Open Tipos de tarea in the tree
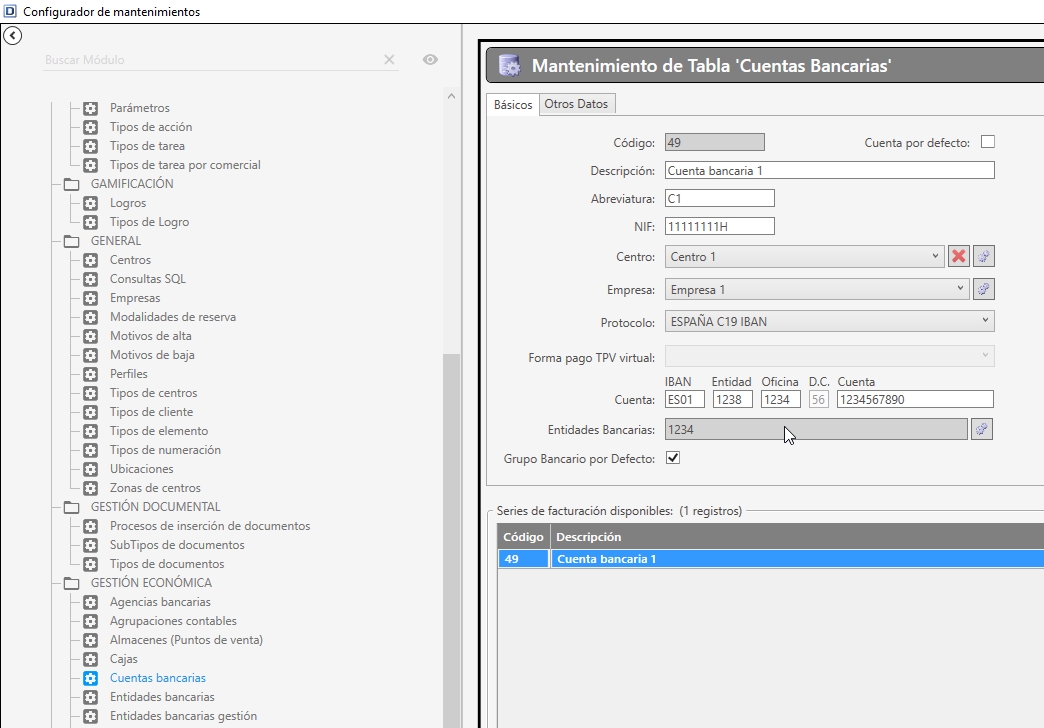Image resolution: width=1044 pixels, height=728 pixels. click(147, 146)
